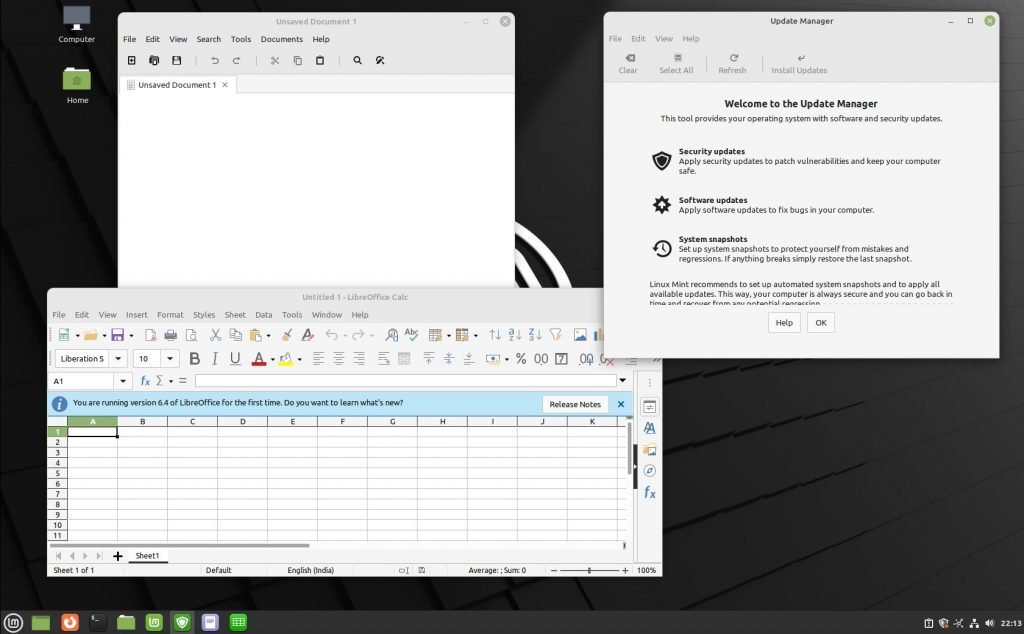Click the Italic formatting icon

[x=214, y=358]
